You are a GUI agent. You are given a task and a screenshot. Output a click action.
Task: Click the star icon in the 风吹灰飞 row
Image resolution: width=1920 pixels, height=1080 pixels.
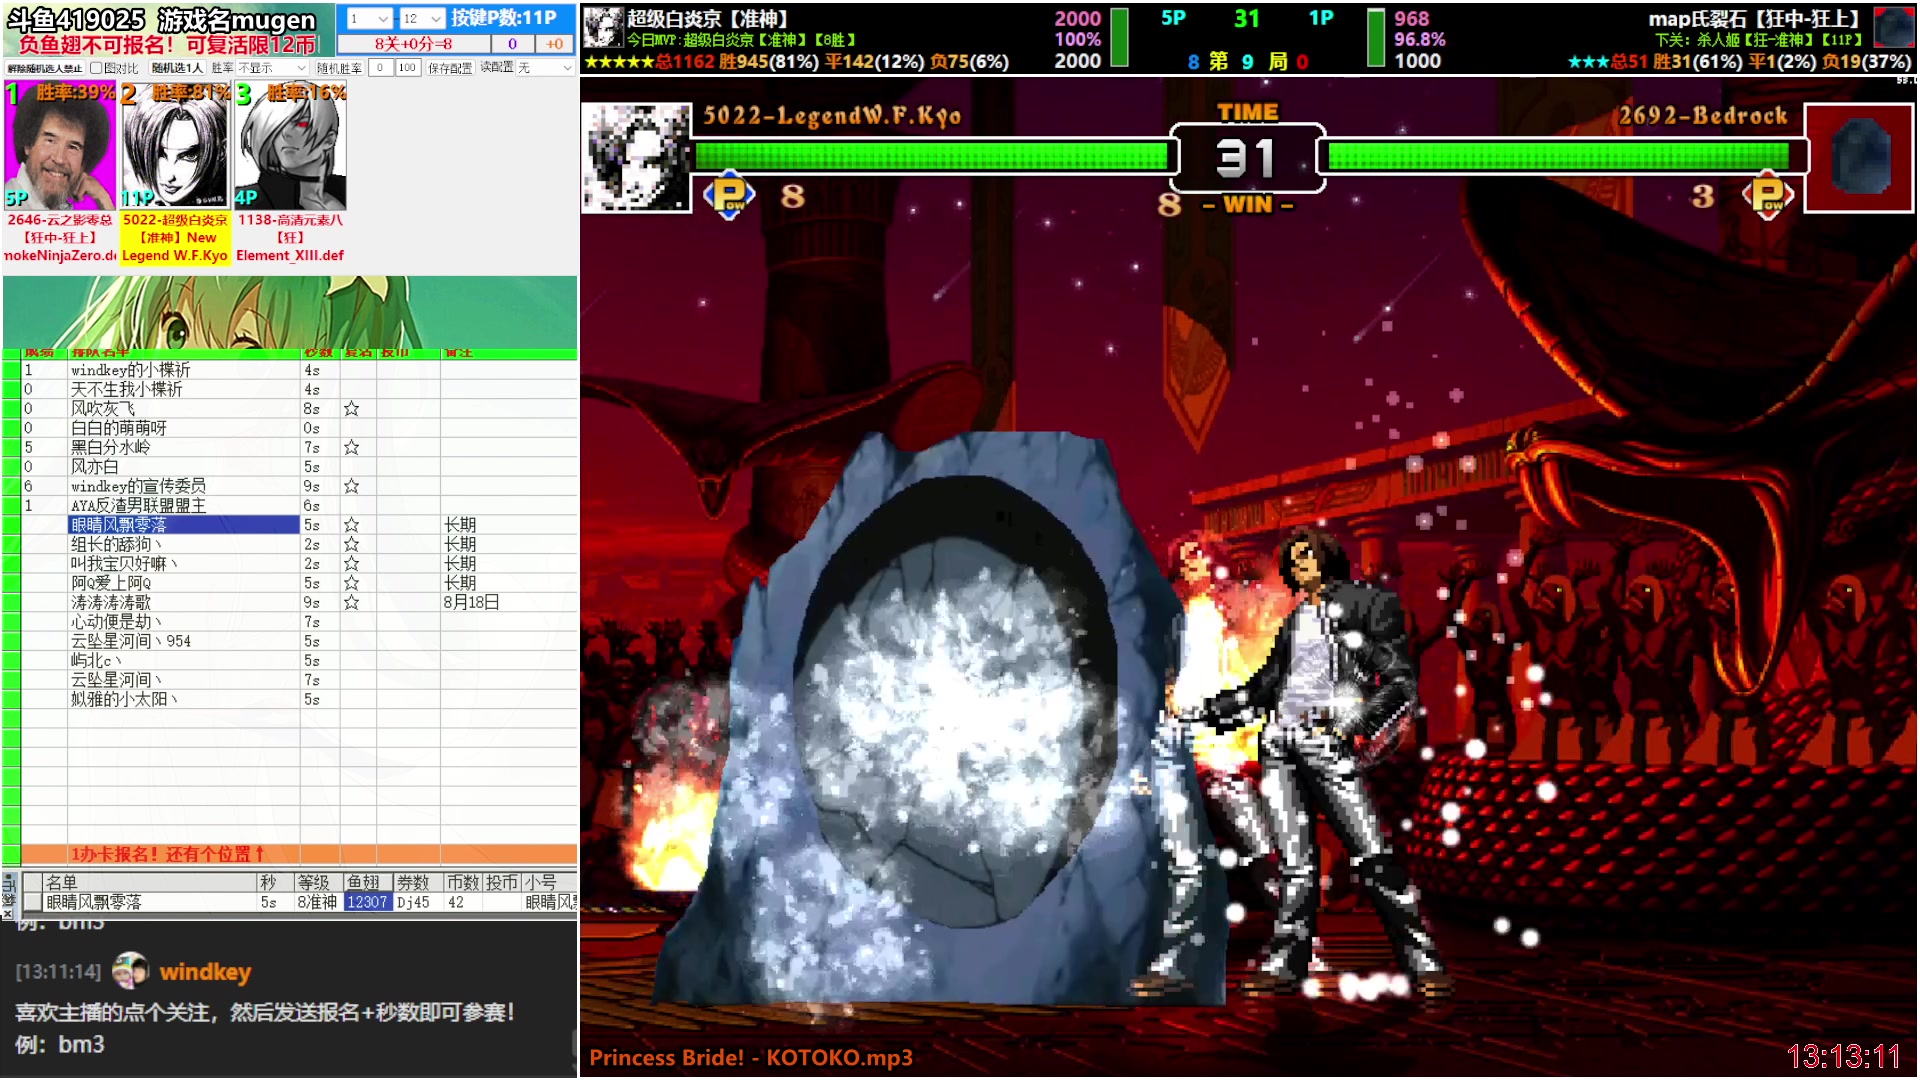click(x=351, y=409)
